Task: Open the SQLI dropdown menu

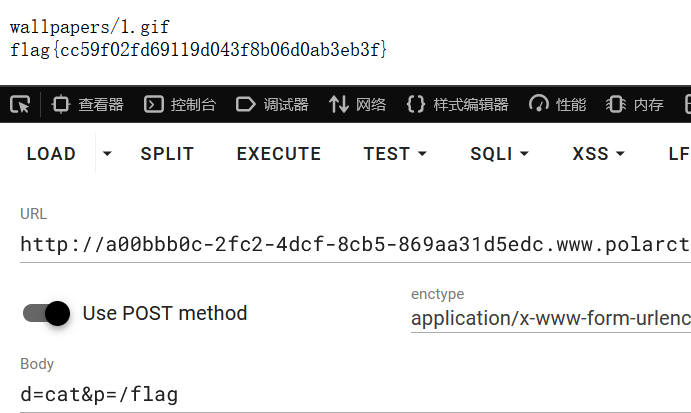Action: pos(499,154)
